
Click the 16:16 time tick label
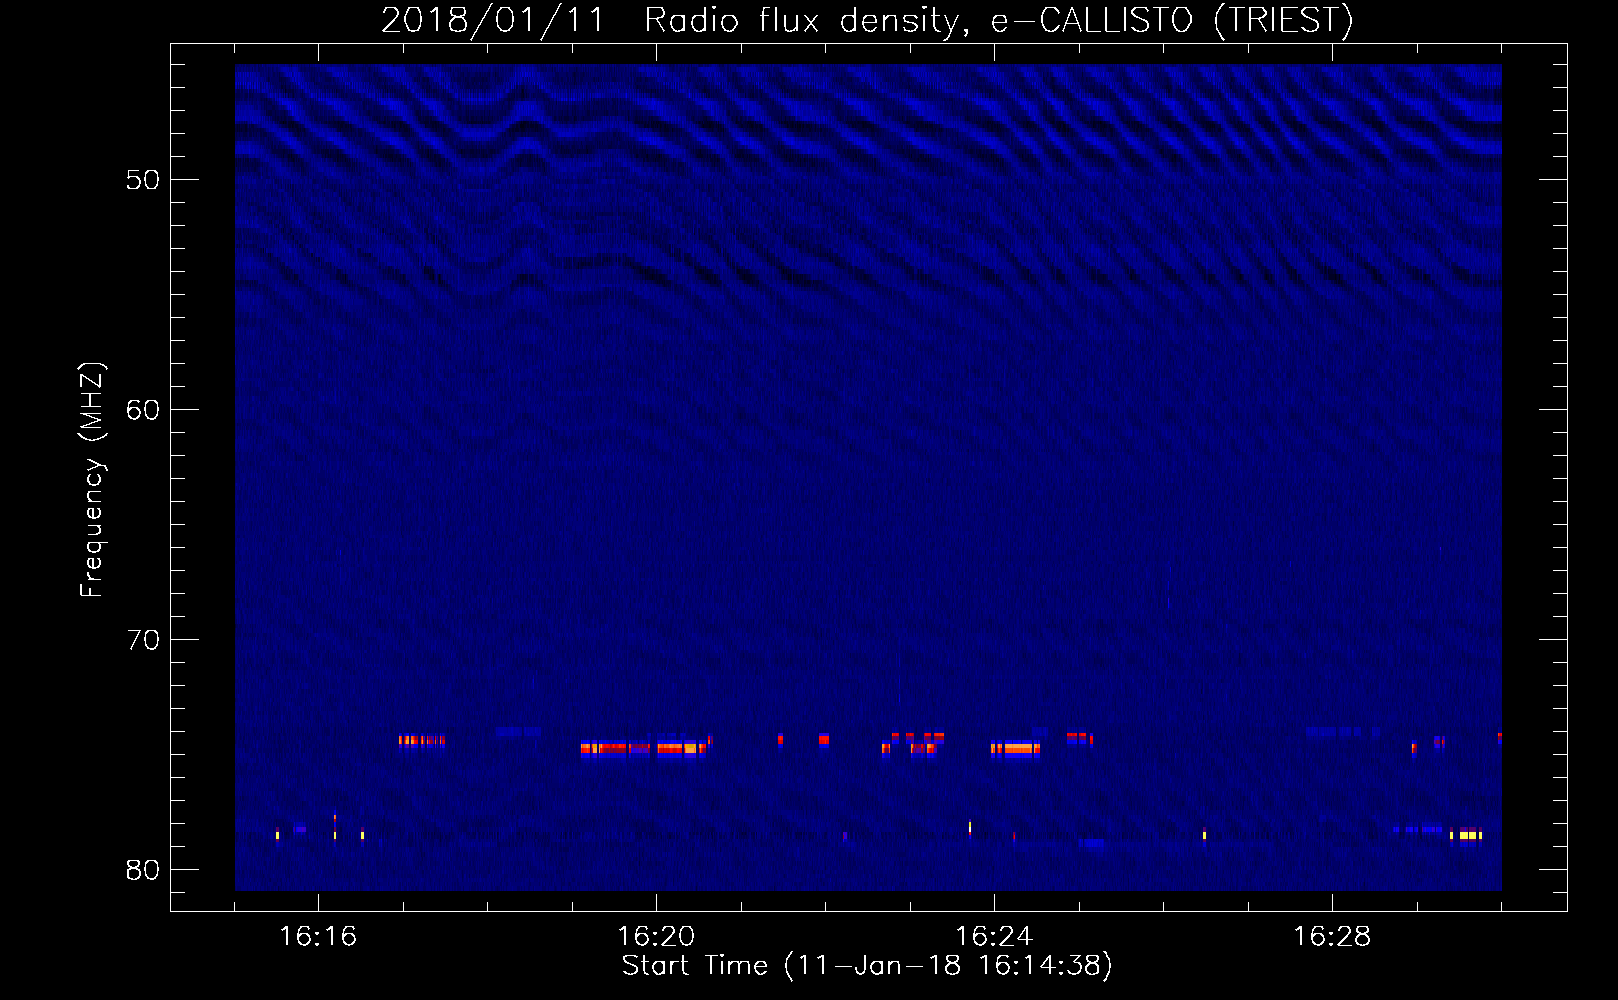318,936
